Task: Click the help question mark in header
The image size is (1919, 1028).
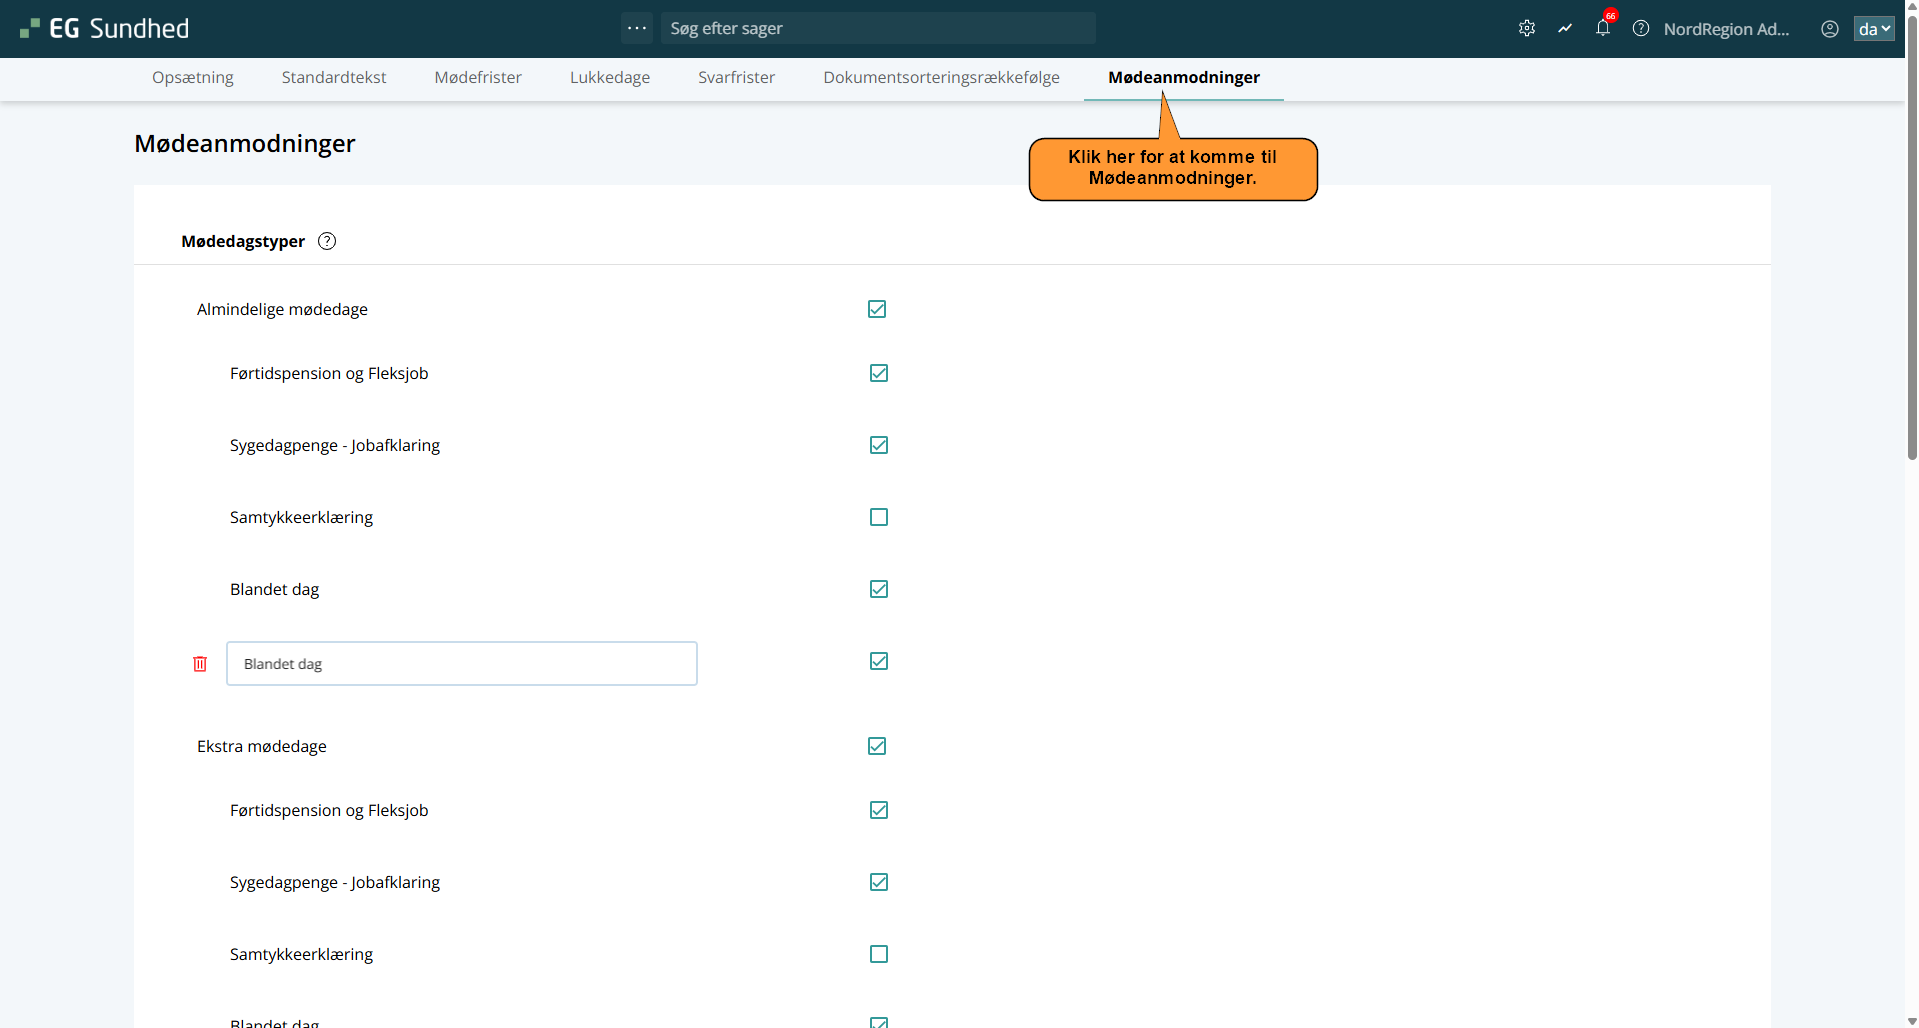Action: [x=1641, y=29]
